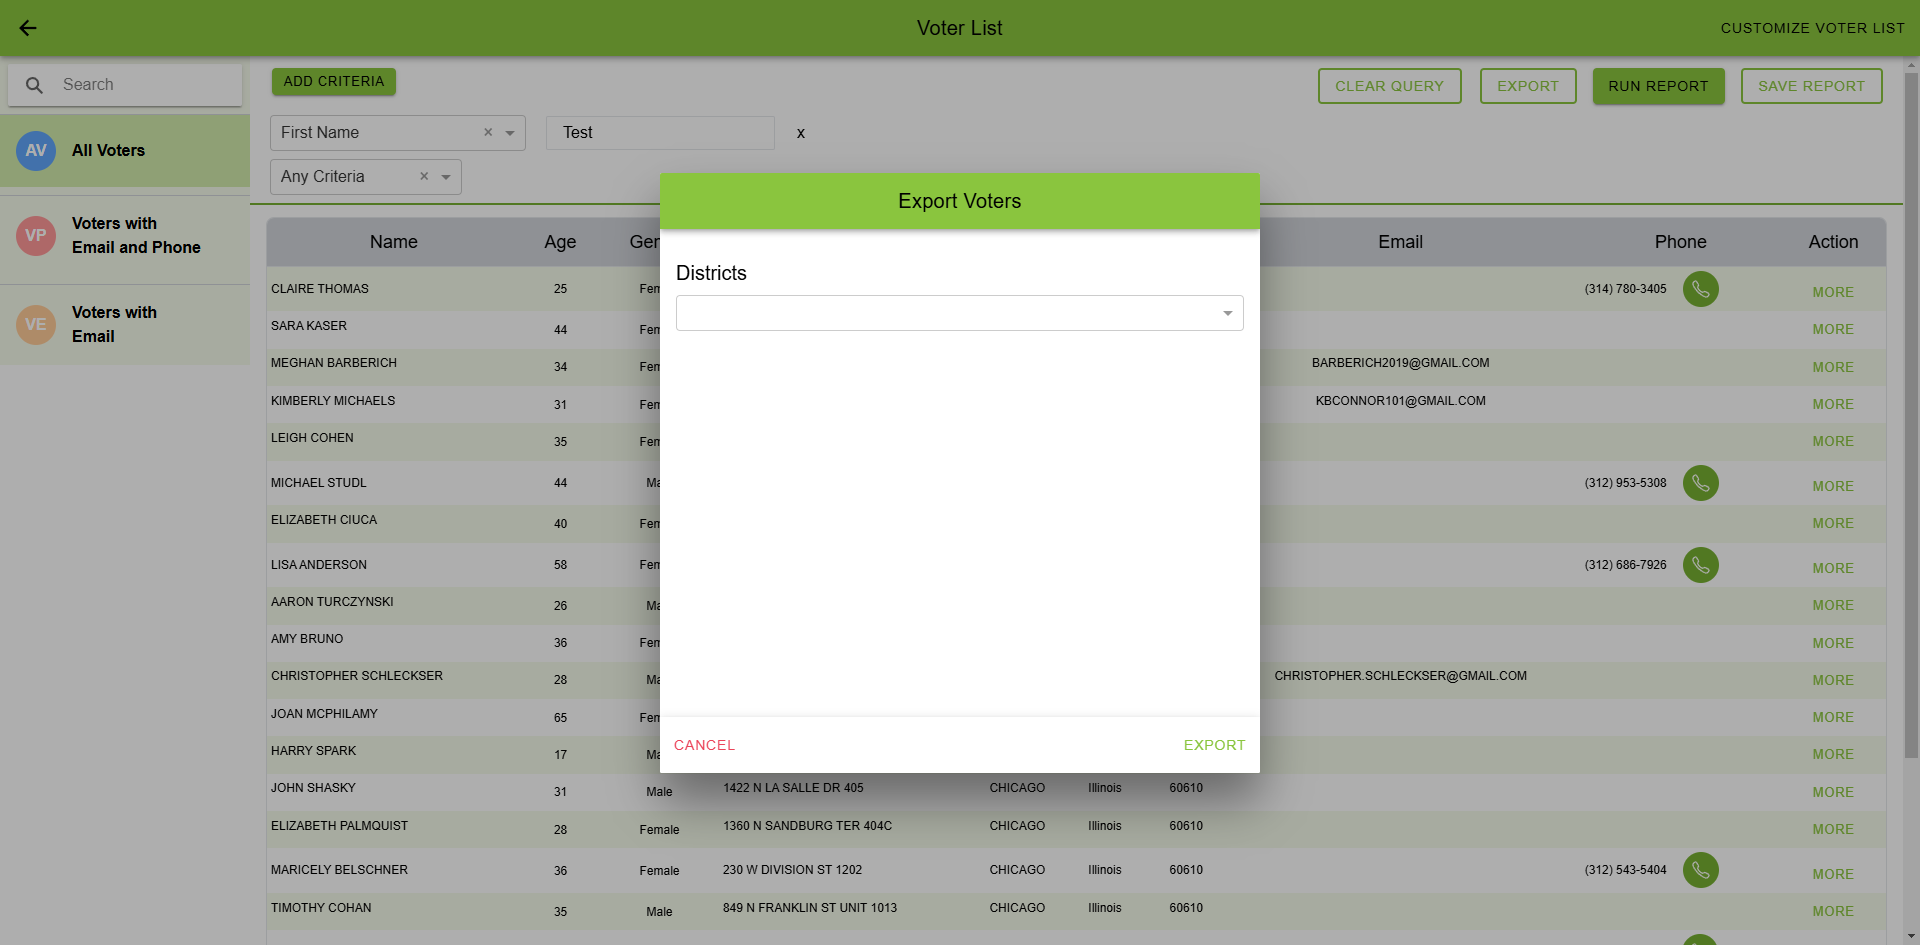The width and height of the screenshot is (1920, 945).
Task: Open the Districts dropdown
Action: coord(959,313)
